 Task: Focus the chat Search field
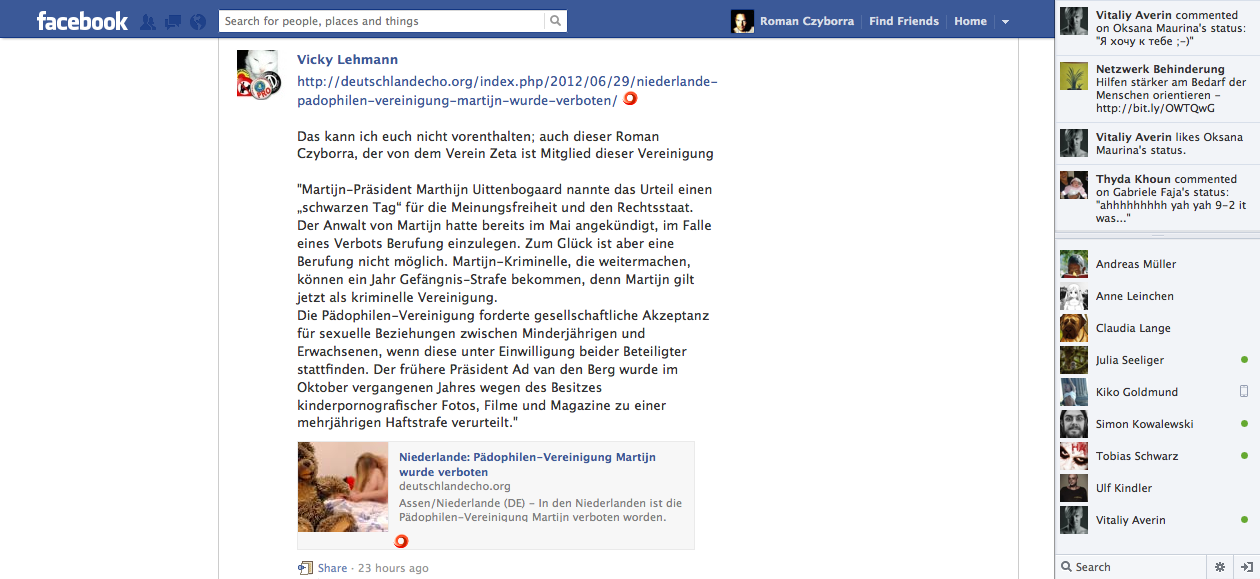[x=1137, y=567]
